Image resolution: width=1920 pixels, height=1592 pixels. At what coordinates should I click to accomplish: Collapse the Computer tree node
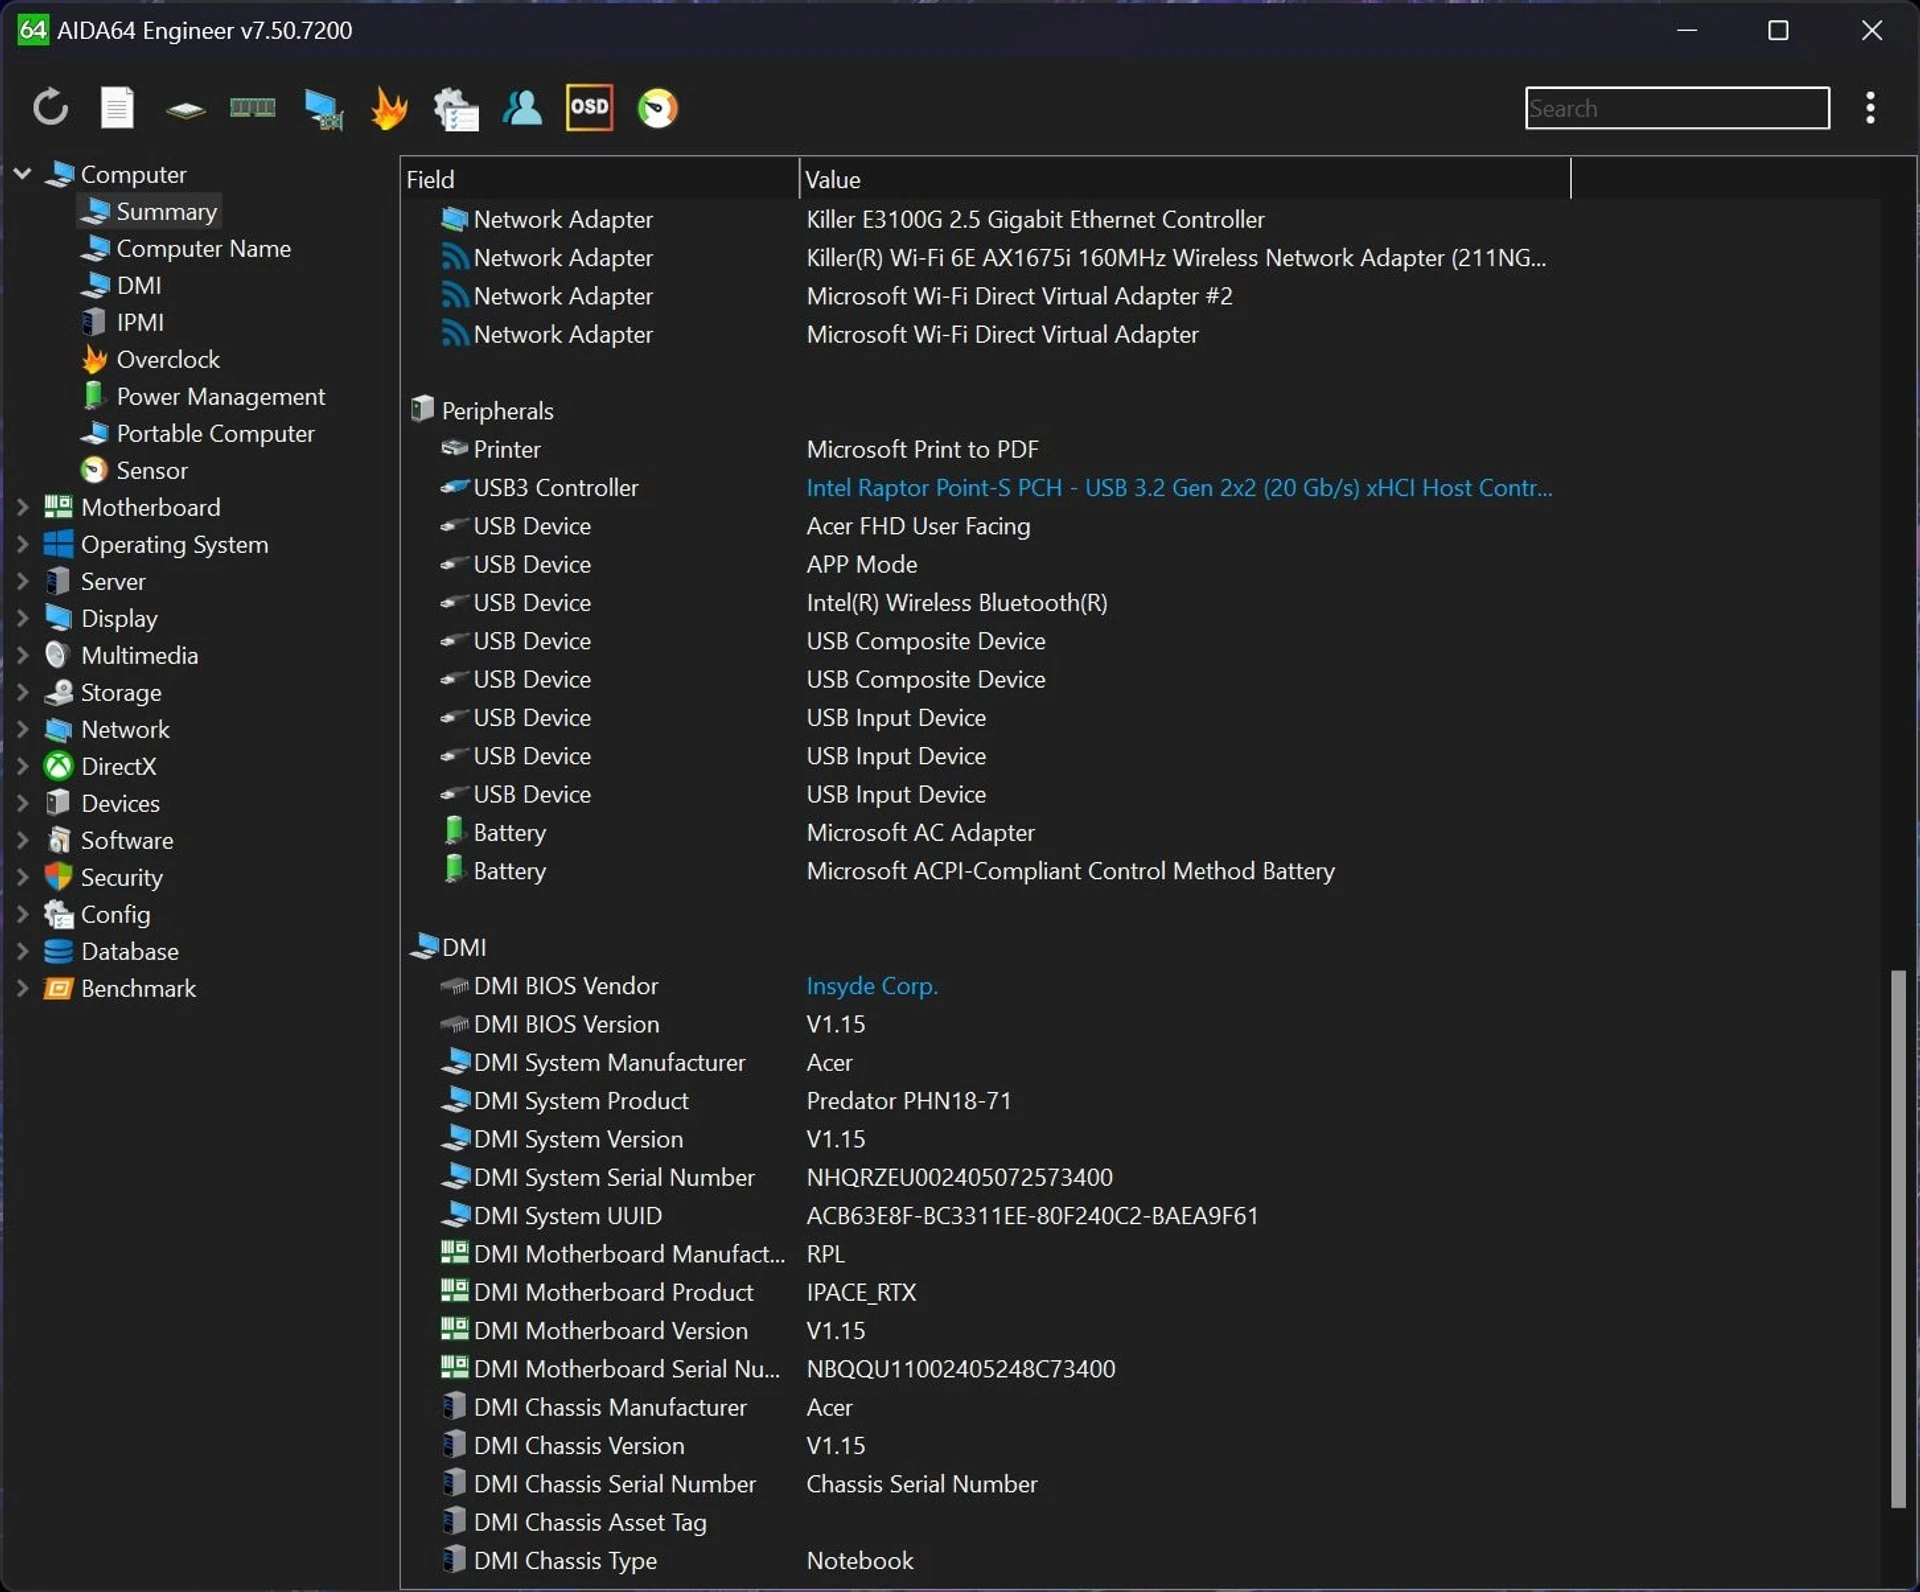[x=22, y=173]
